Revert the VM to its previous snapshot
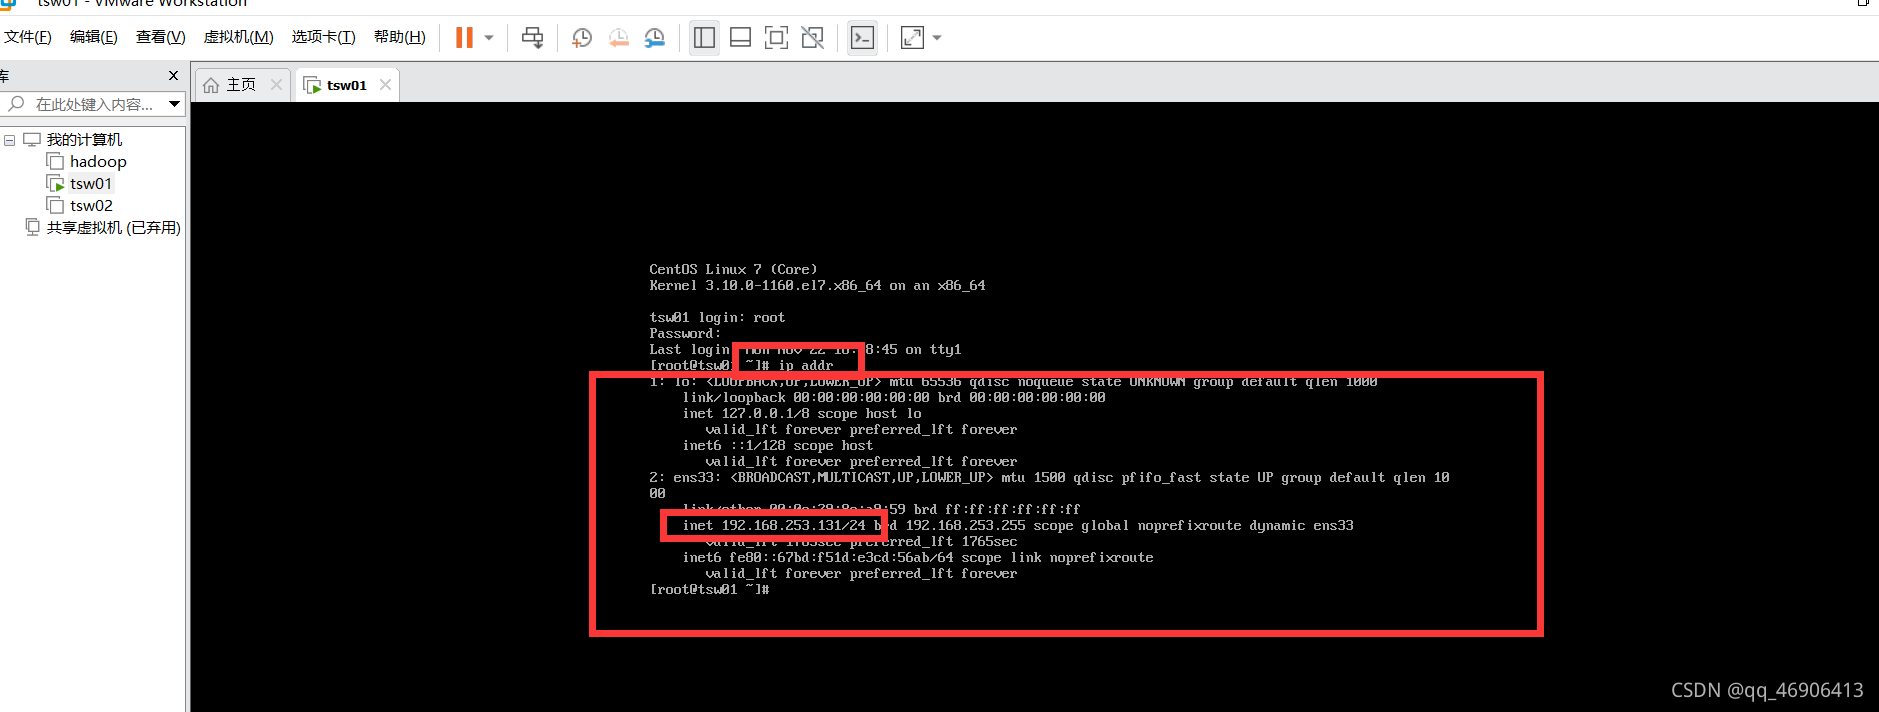This screenshot has height=712, width=1879. click(619, 38)
